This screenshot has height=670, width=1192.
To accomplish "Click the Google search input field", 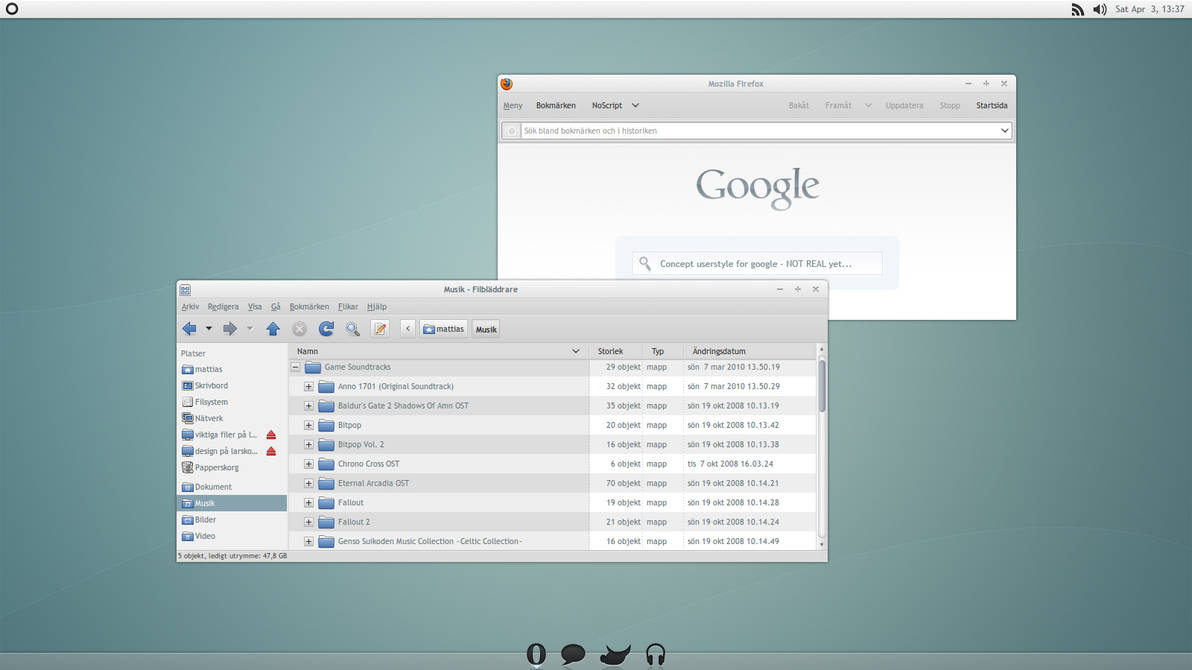I will [757, 263].
